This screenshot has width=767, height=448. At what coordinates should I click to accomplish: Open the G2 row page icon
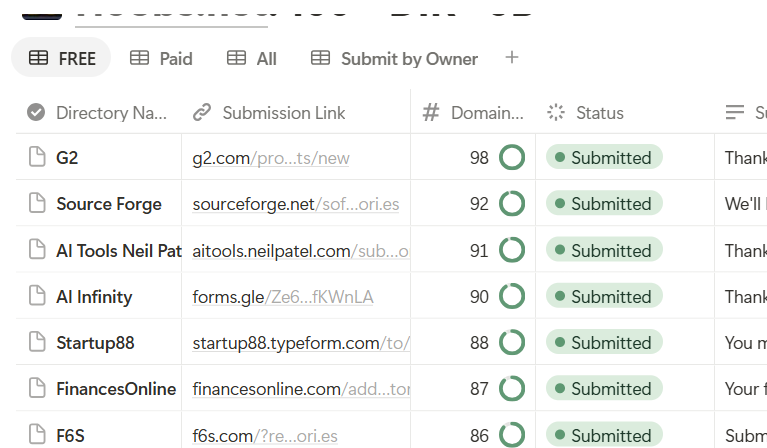coord(37,157)
